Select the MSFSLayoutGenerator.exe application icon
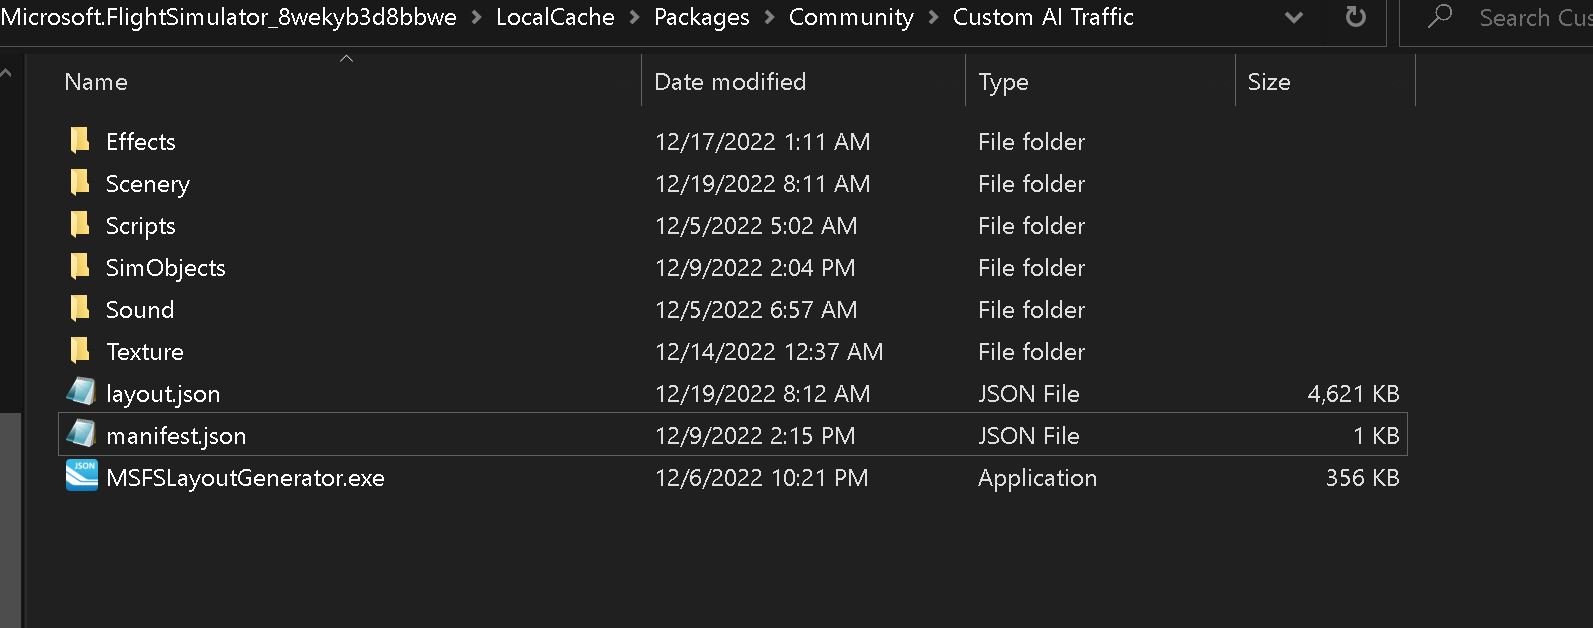Image resolution: width=1593 pixels, height=628 pixels. (x=81, y=476)
